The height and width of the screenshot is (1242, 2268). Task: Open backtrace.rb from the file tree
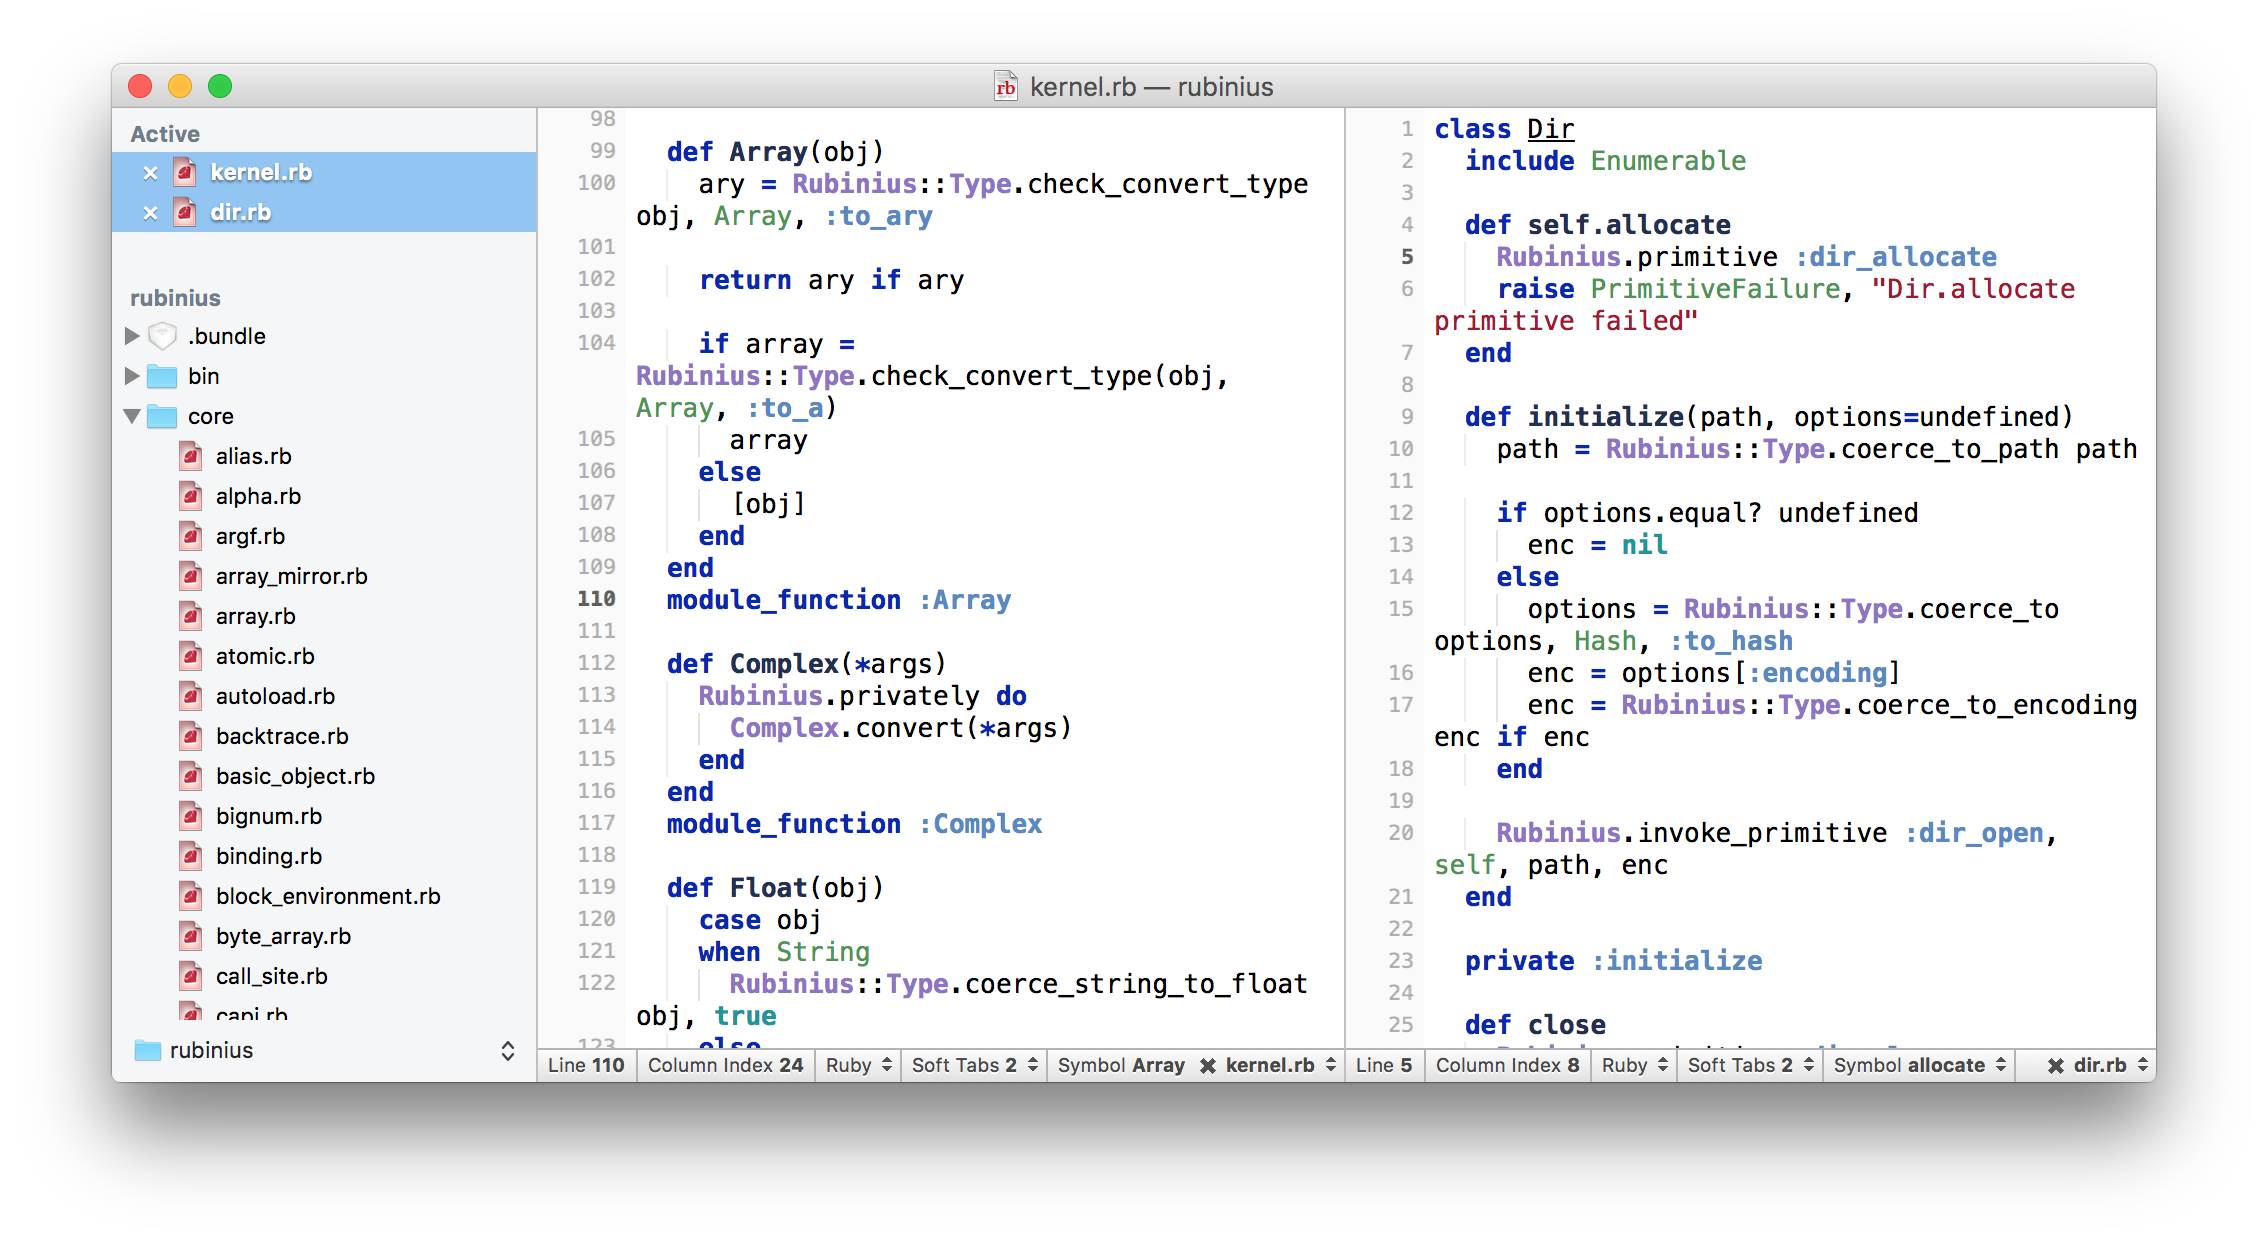[x=282, y=736]
